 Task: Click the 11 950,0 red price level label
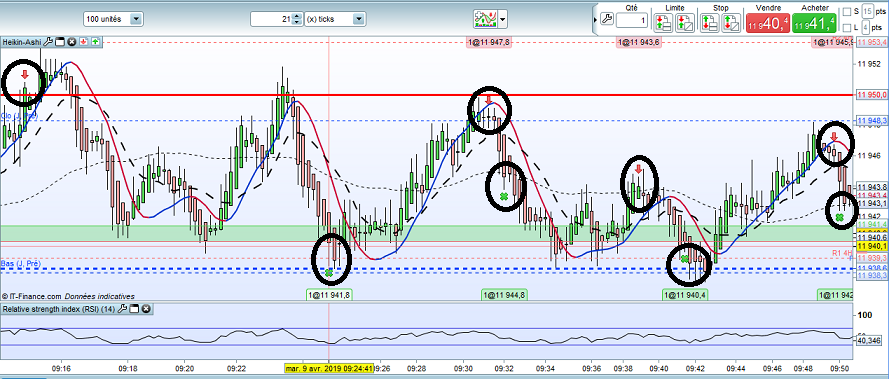pos(872,95)
